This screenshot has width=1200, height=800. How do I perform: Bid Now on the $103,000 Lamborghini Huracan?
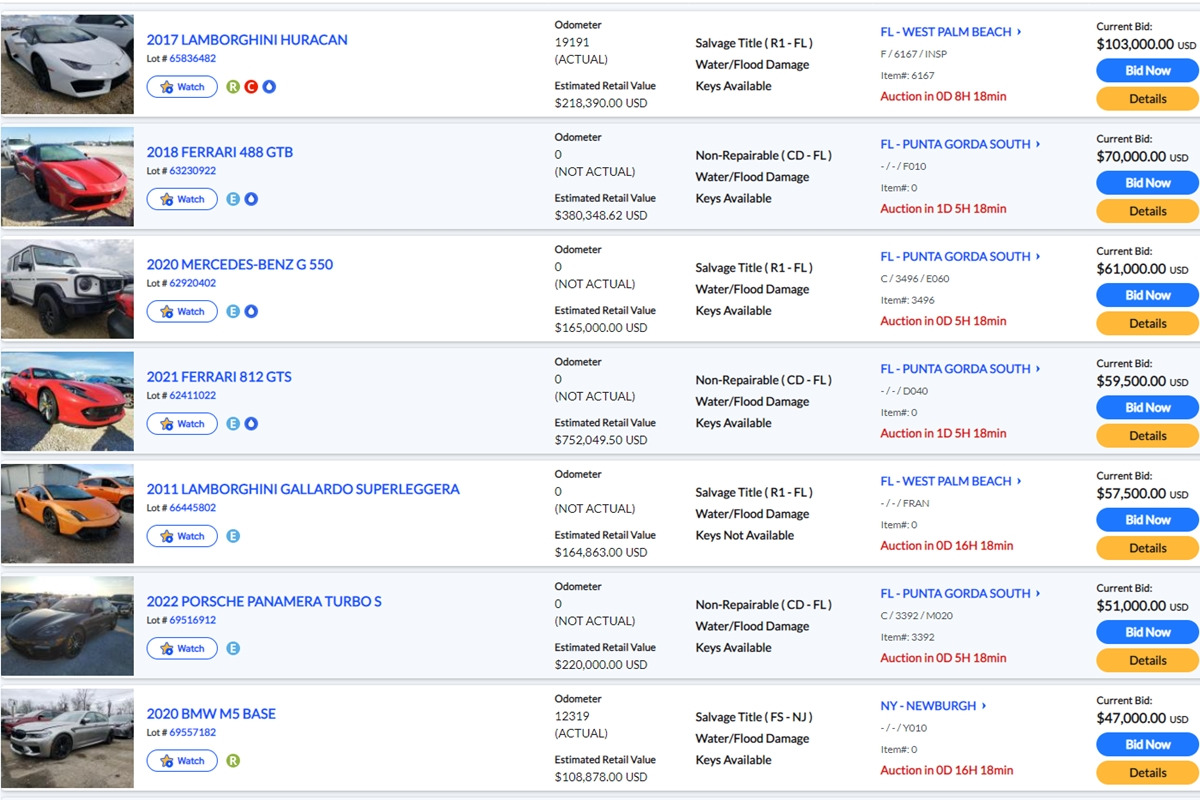(1147, 70)
